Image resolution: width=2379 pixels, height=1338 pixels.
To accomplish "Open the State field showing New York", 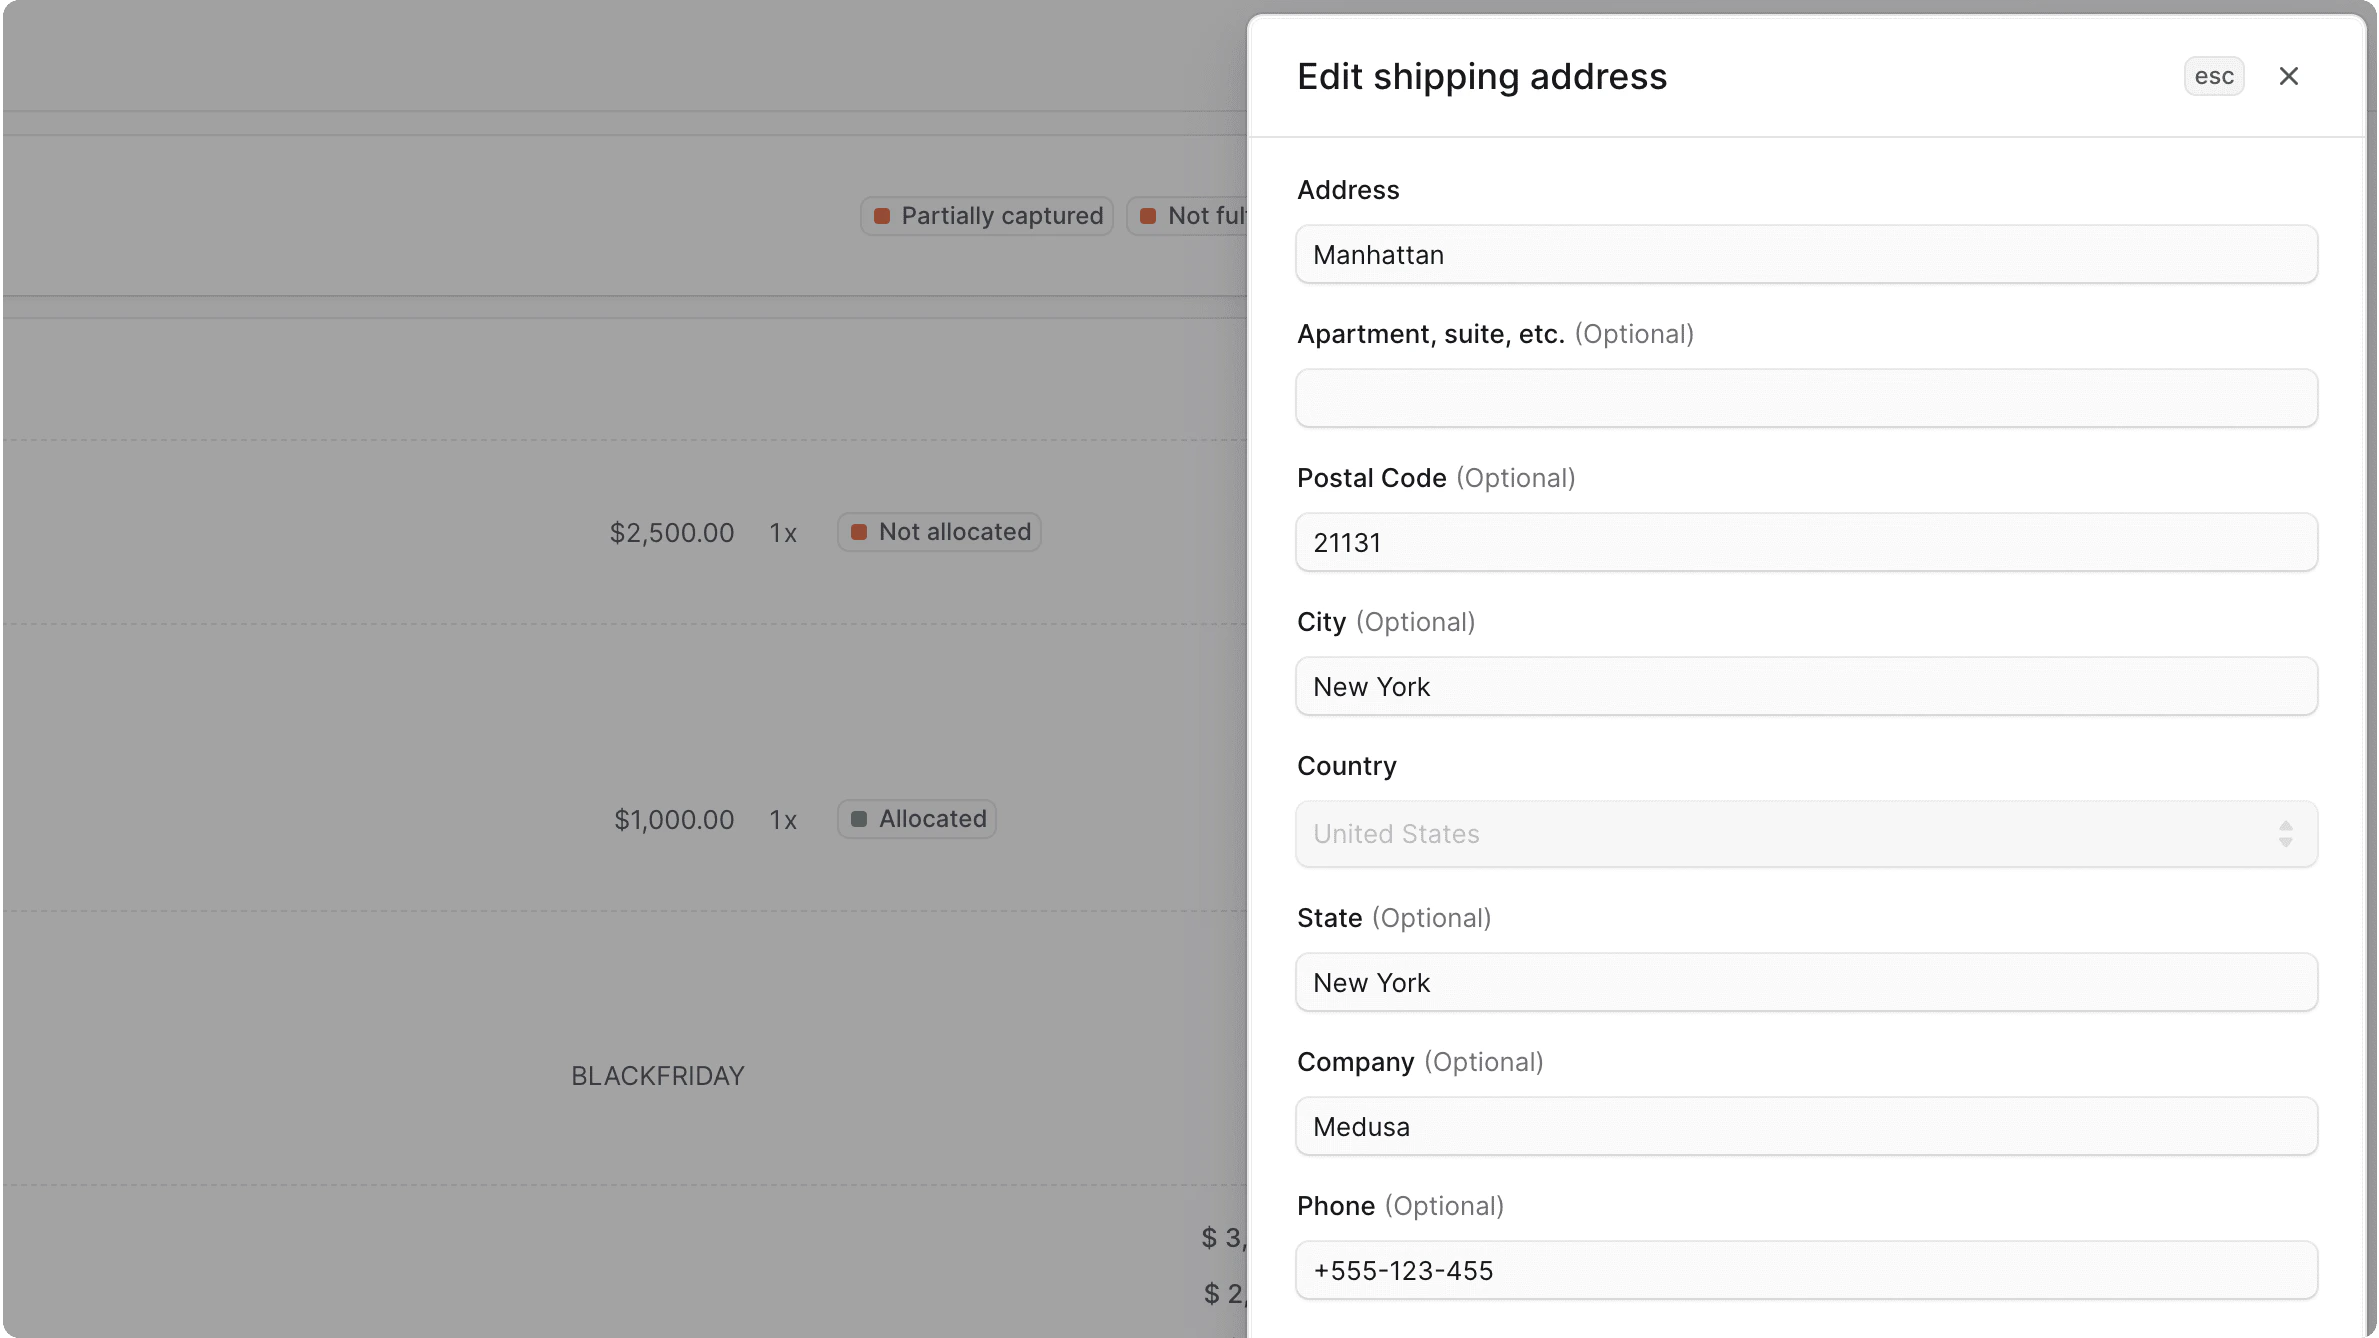I will [x=1805, y=982].
